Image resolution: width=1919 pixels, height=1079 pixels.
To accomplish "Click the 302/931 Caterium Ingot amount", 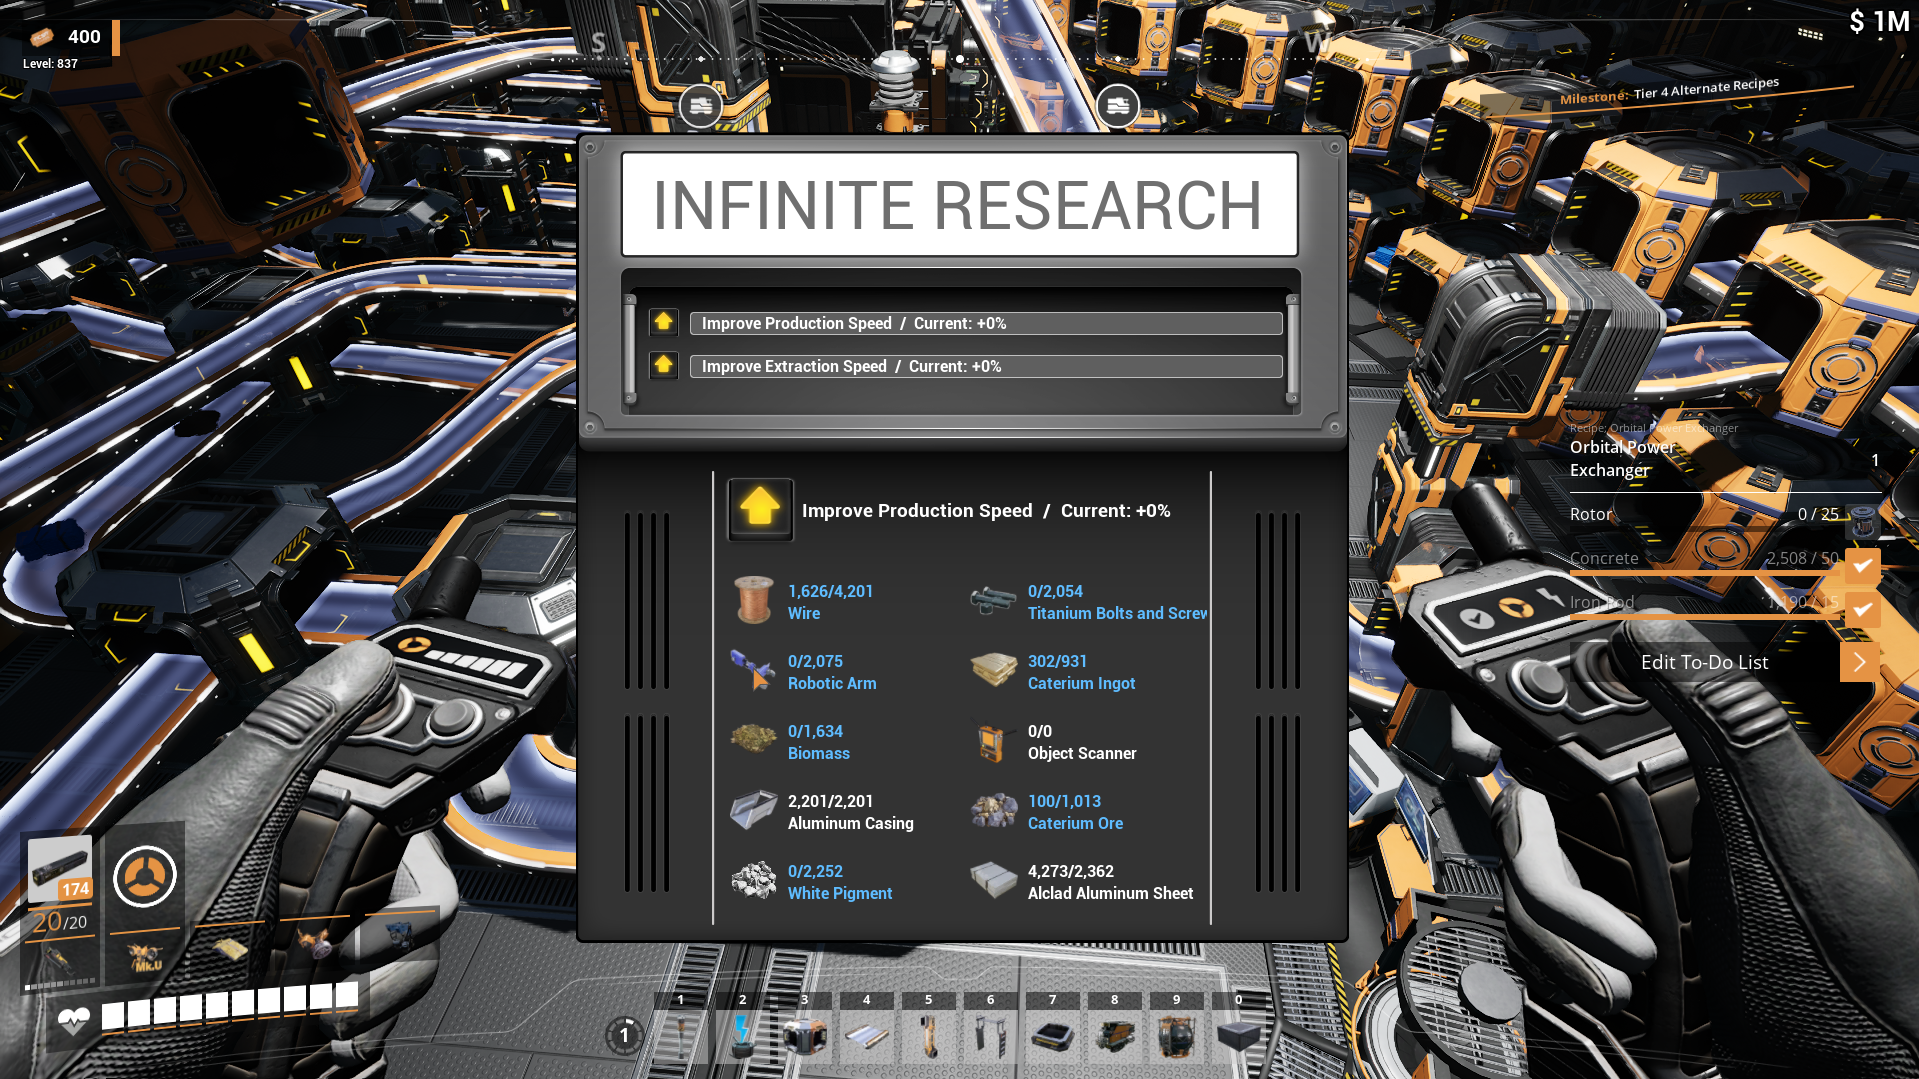I will click(1057, 661).
